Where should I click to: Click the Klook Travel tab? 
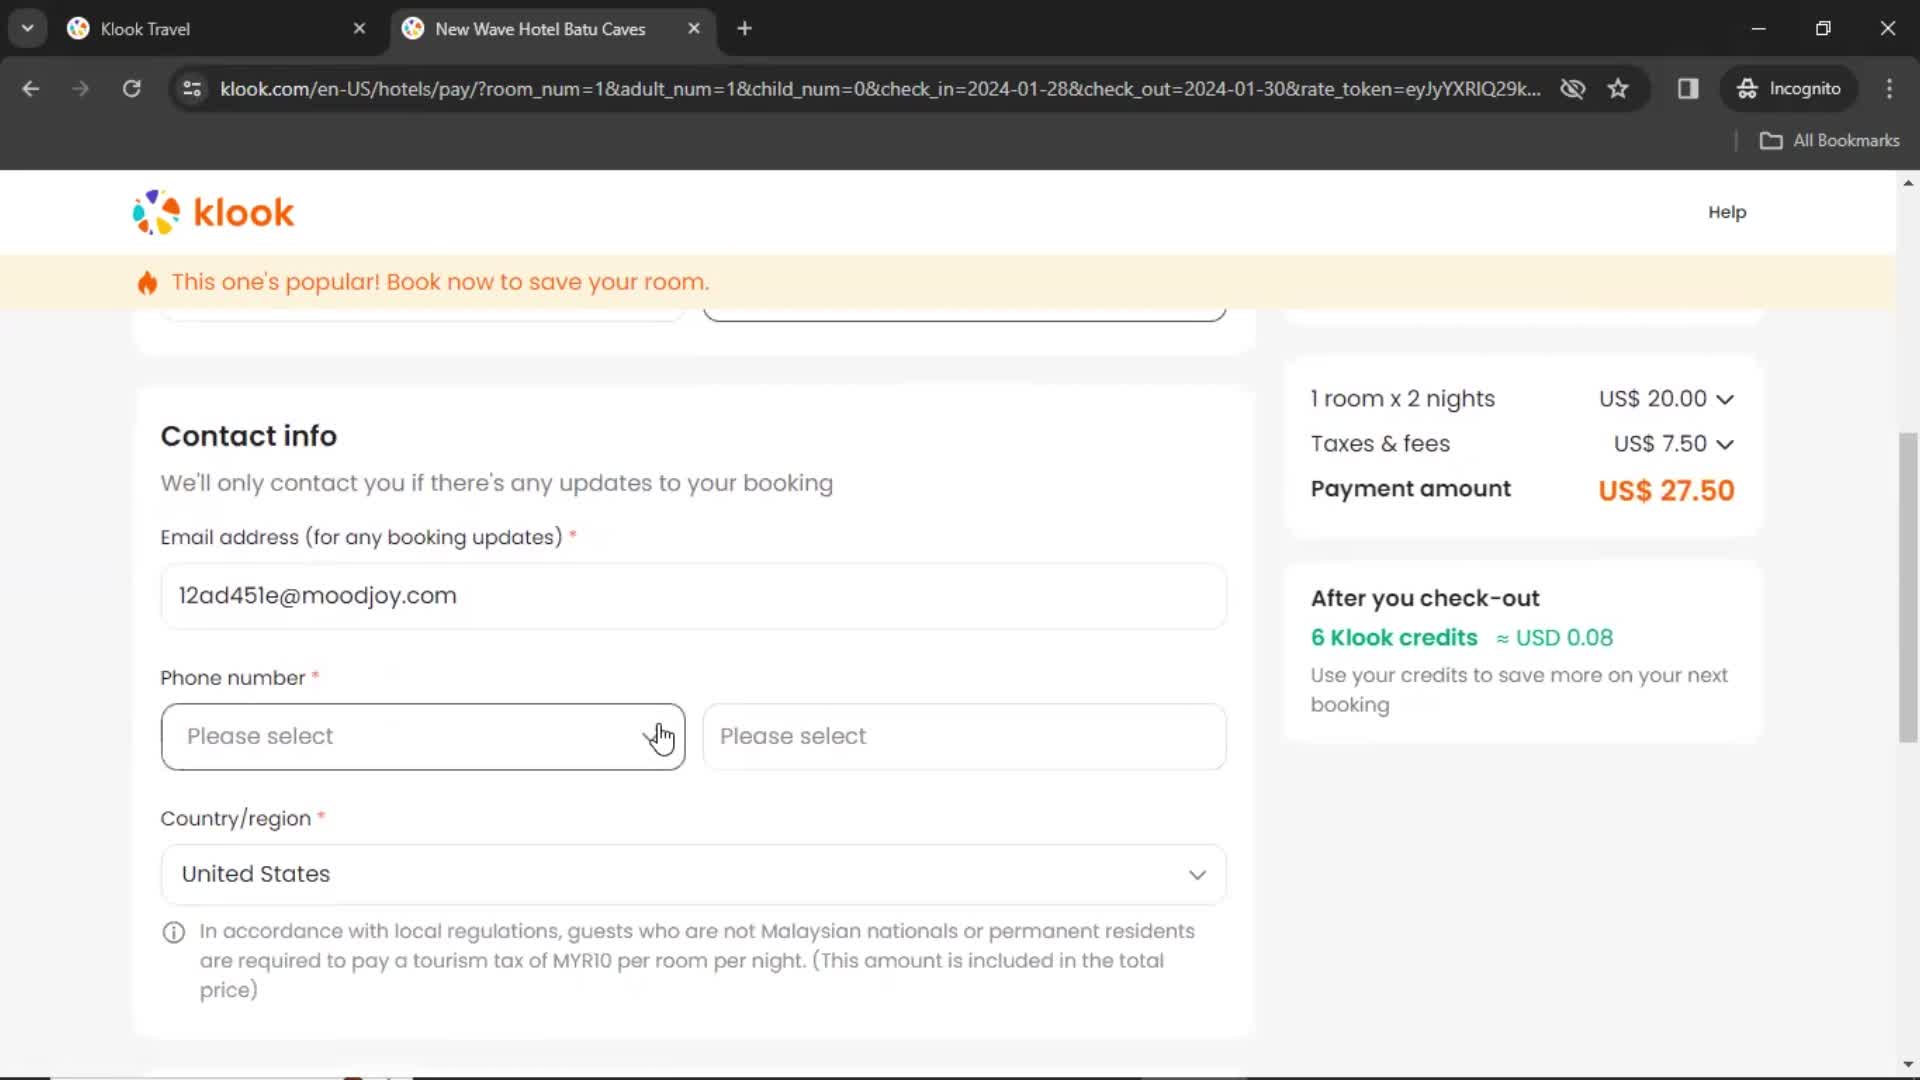tap(216, 29)
